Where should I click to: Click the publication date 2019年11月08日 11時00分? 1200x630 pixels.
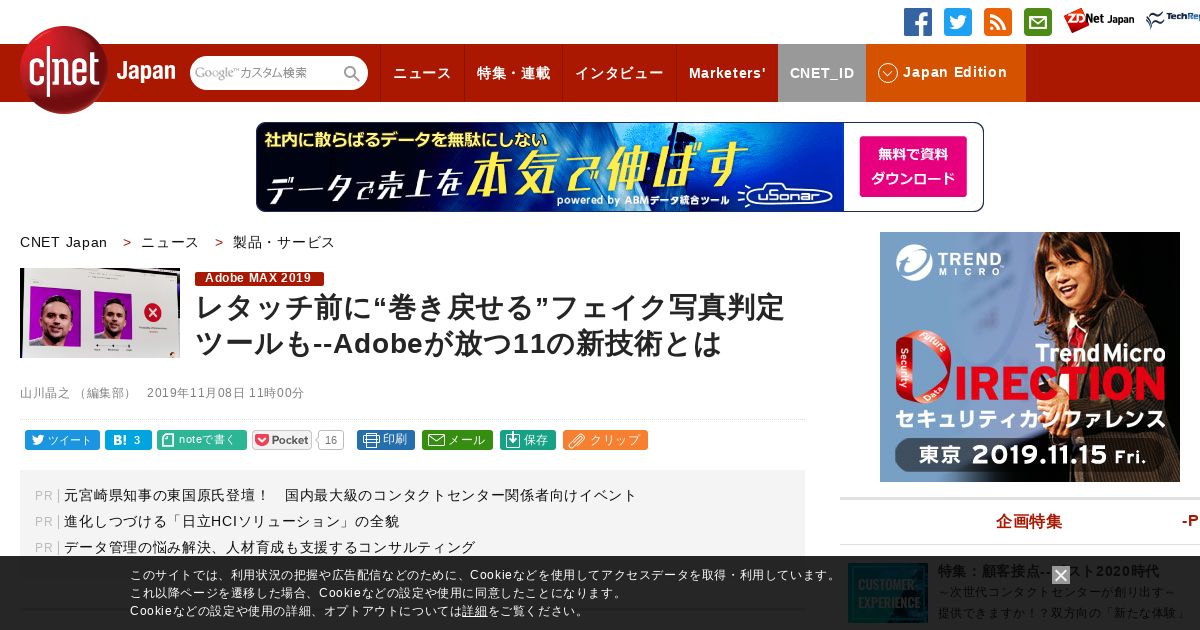coord(225,393)
